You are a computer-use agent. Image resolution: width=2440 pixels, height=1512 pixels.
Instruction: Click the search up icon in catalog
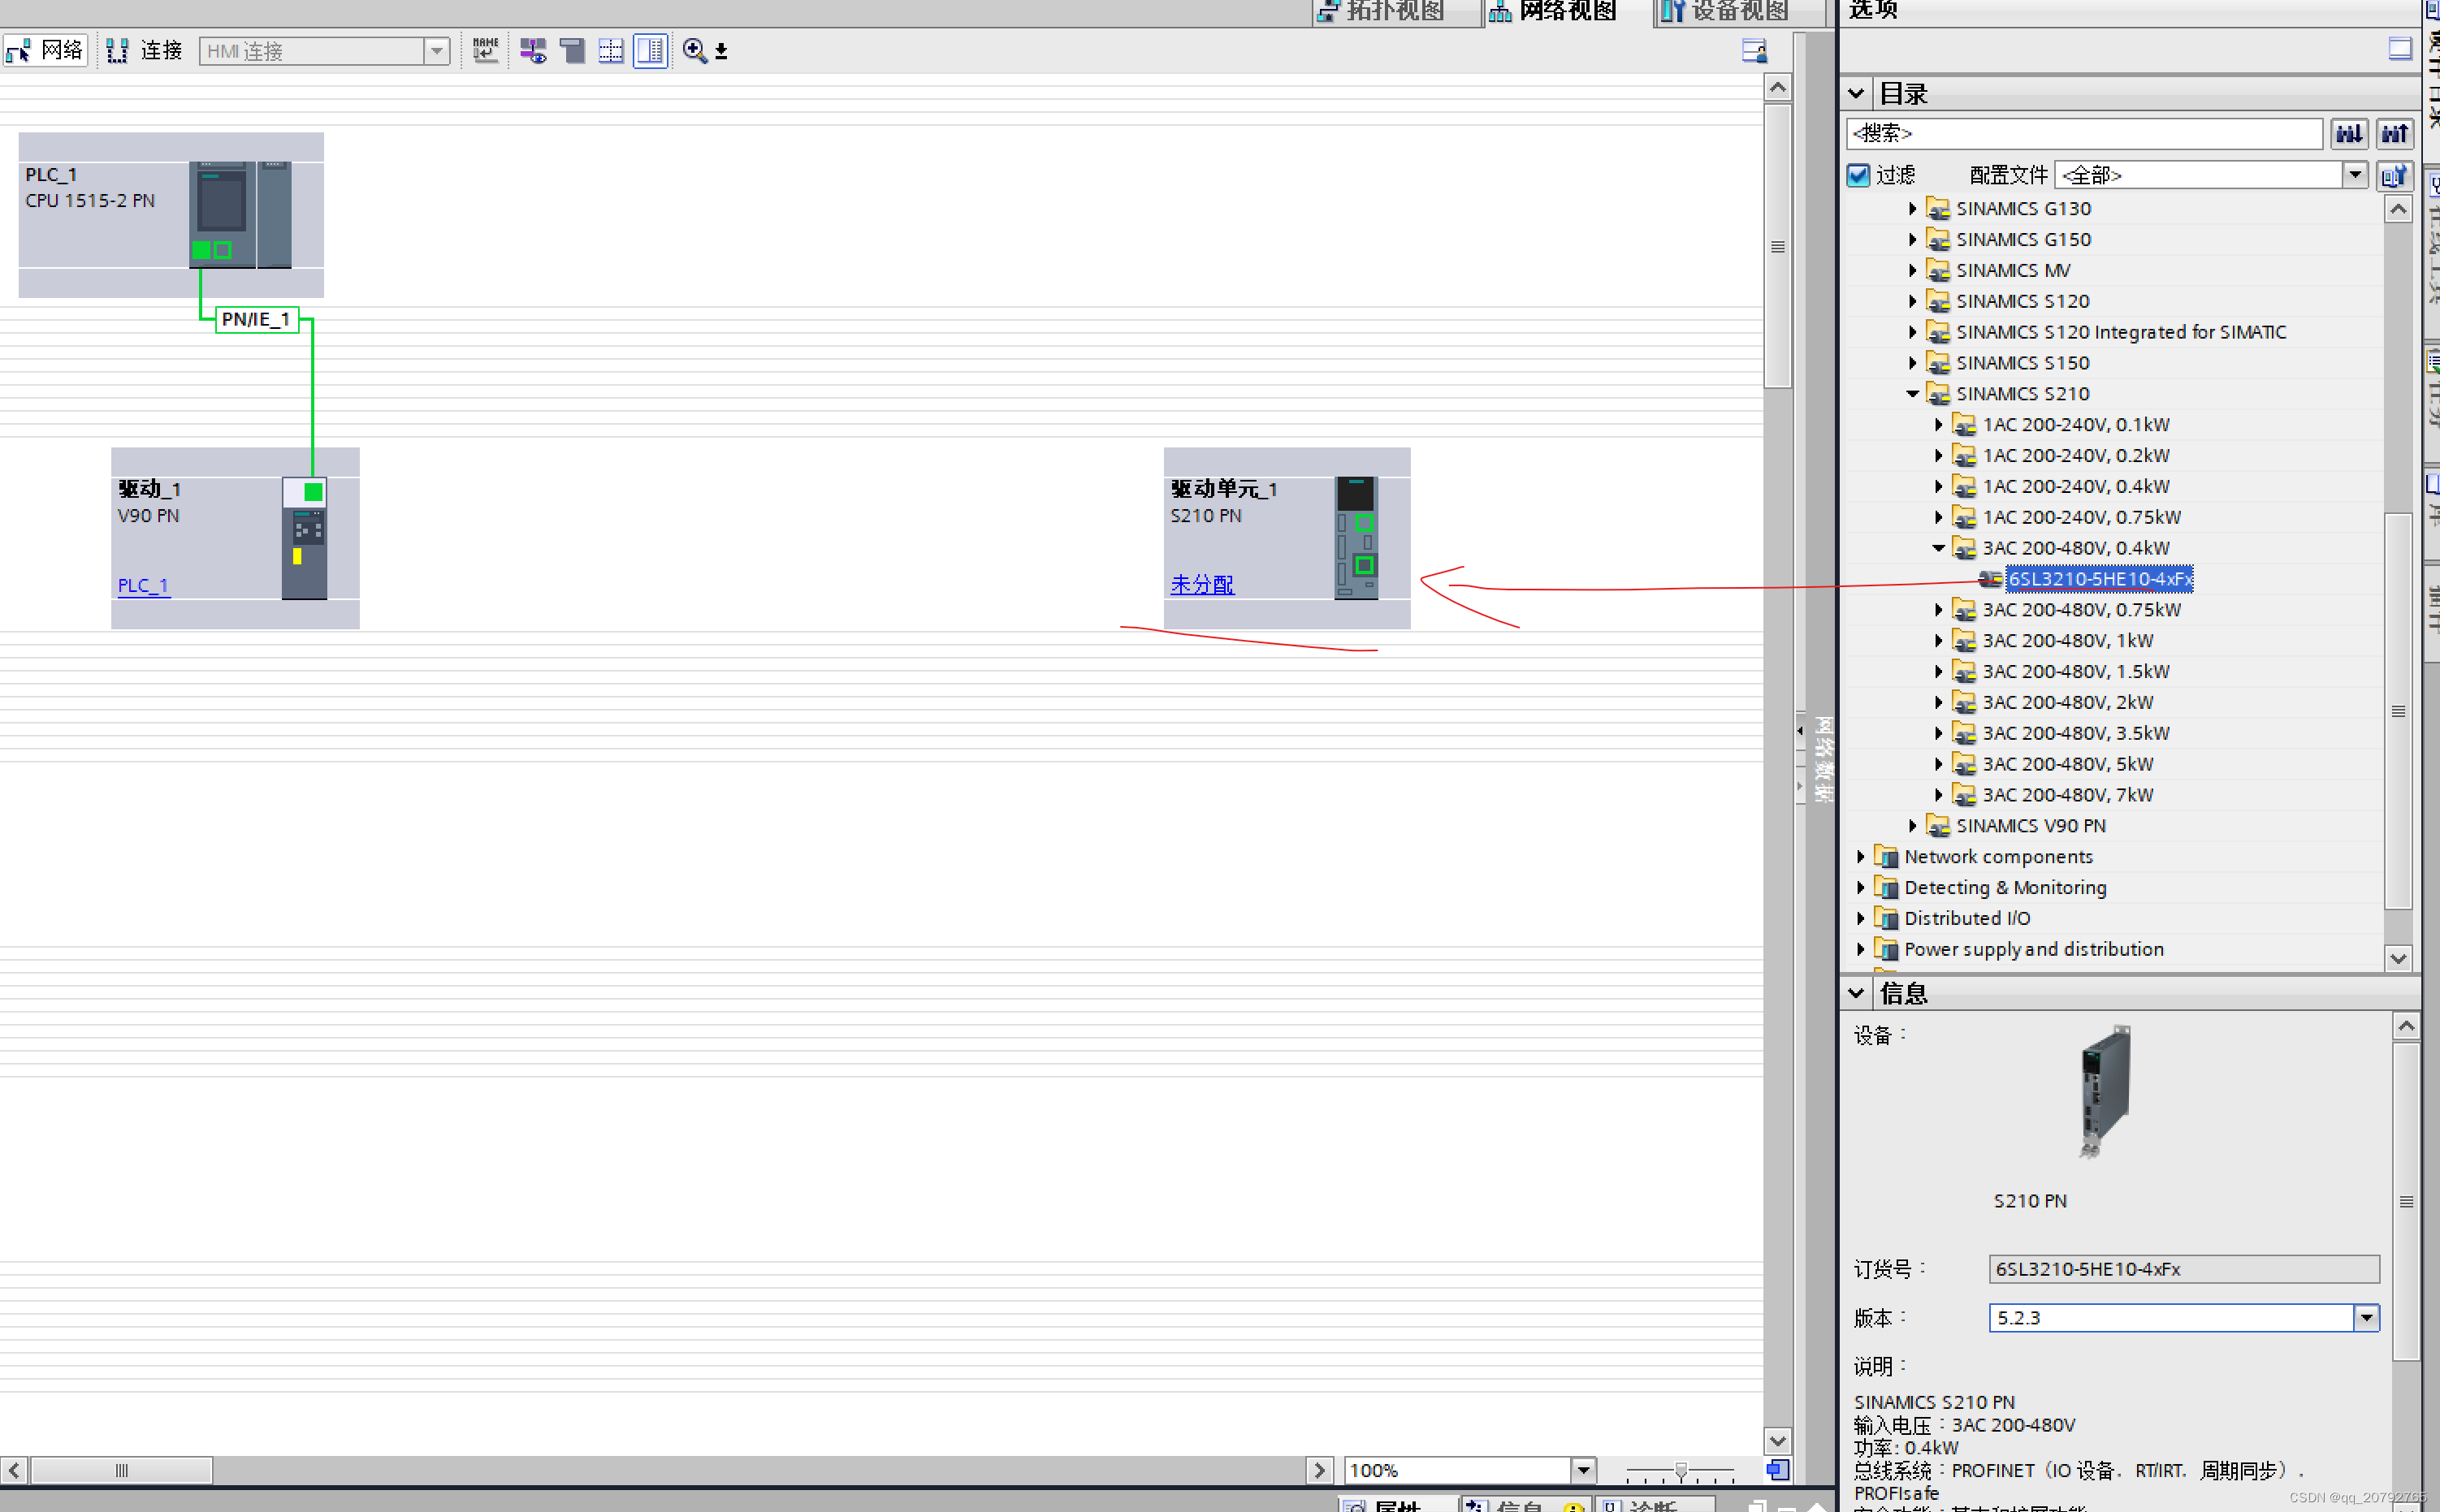[x=2394, y=133]
